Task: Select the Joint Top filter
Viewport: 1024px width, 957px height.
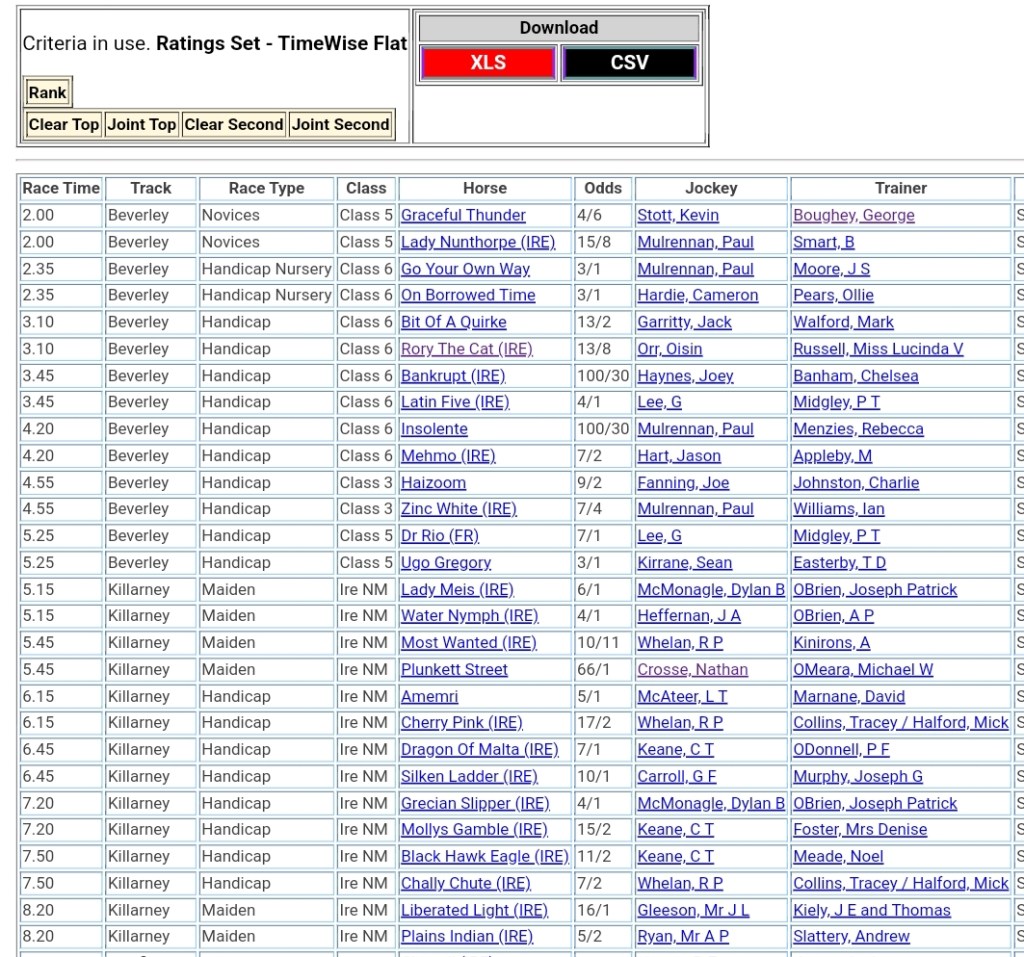Action: (x=141, y=125)
